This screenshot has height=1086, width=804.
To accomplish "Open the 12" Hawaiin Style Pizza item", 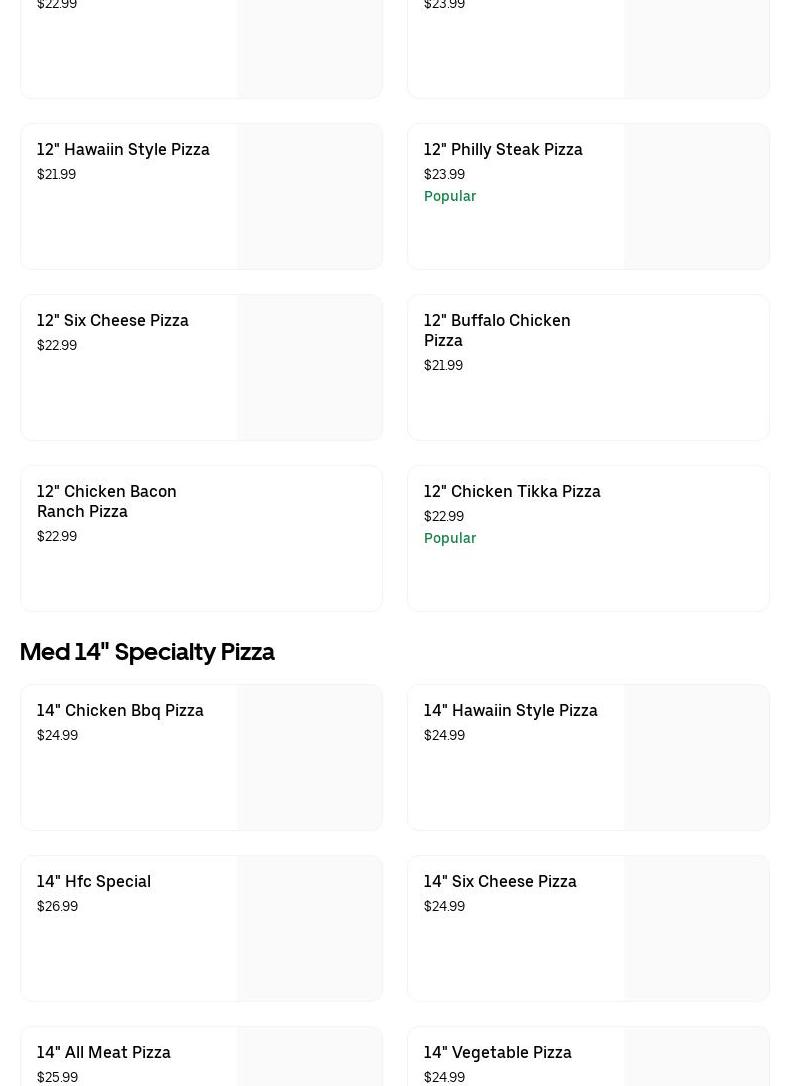I will click(123, 150).
